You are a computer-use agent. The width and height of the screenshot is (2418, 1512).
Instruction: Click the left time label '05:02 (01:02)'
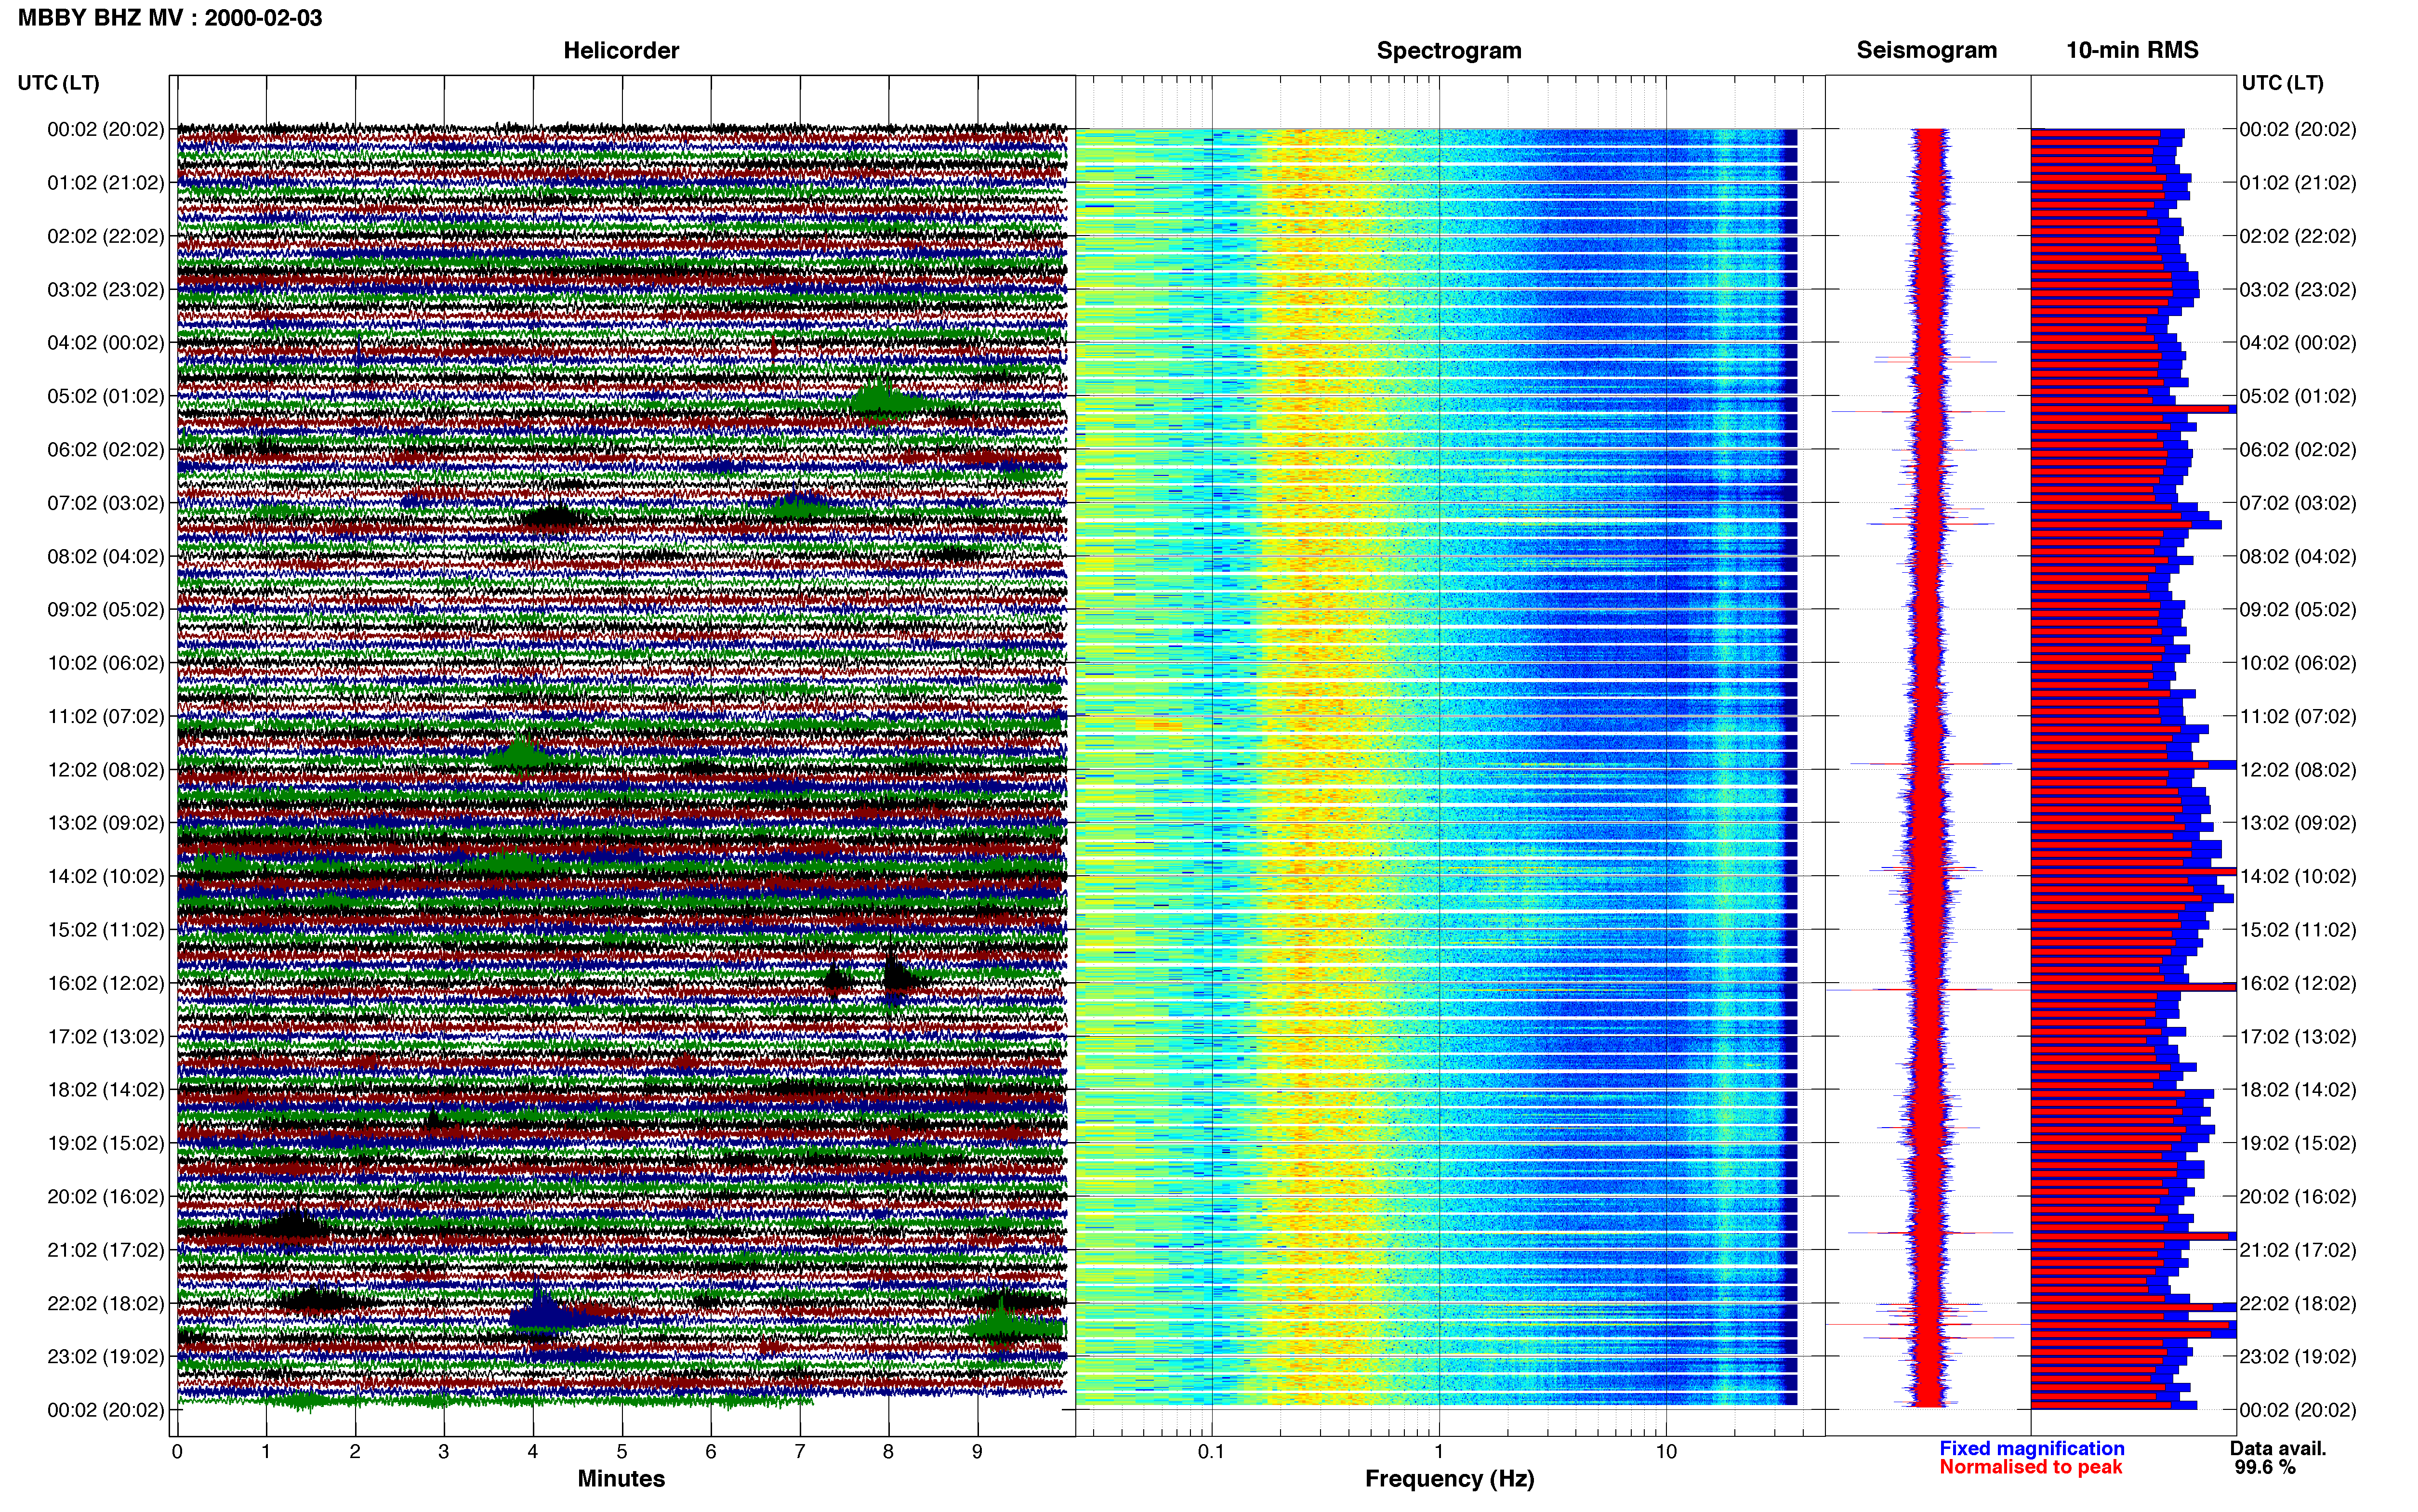(106, 396)
